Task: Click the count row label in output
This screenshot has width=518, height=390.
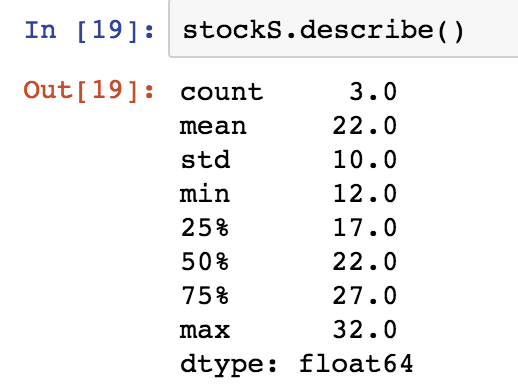Action: point(222,92)
